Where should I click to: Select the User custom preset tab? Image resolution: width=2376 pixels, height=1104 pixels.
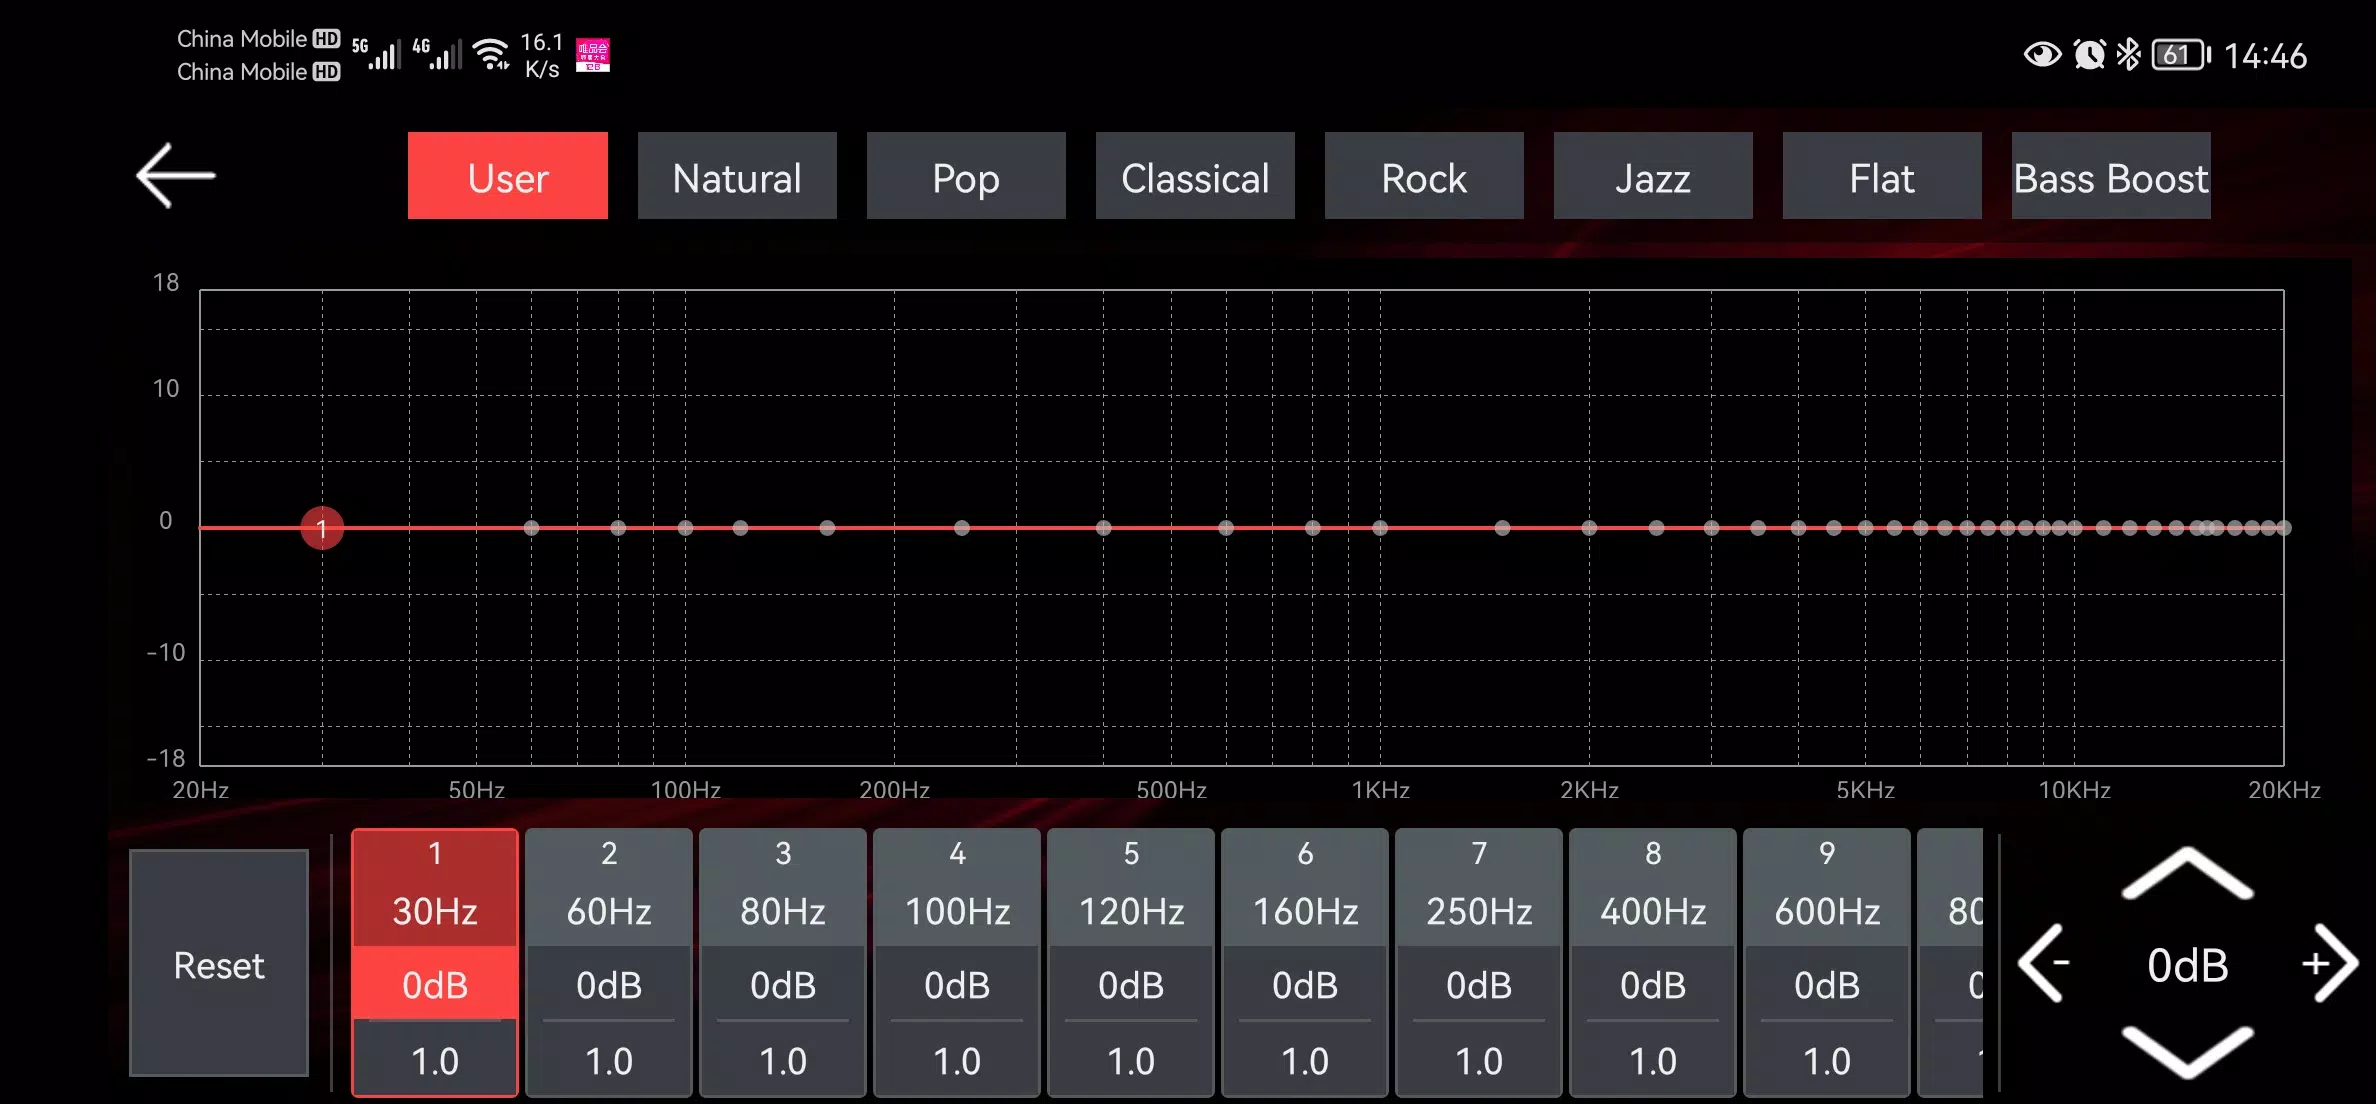coord(508,179)
